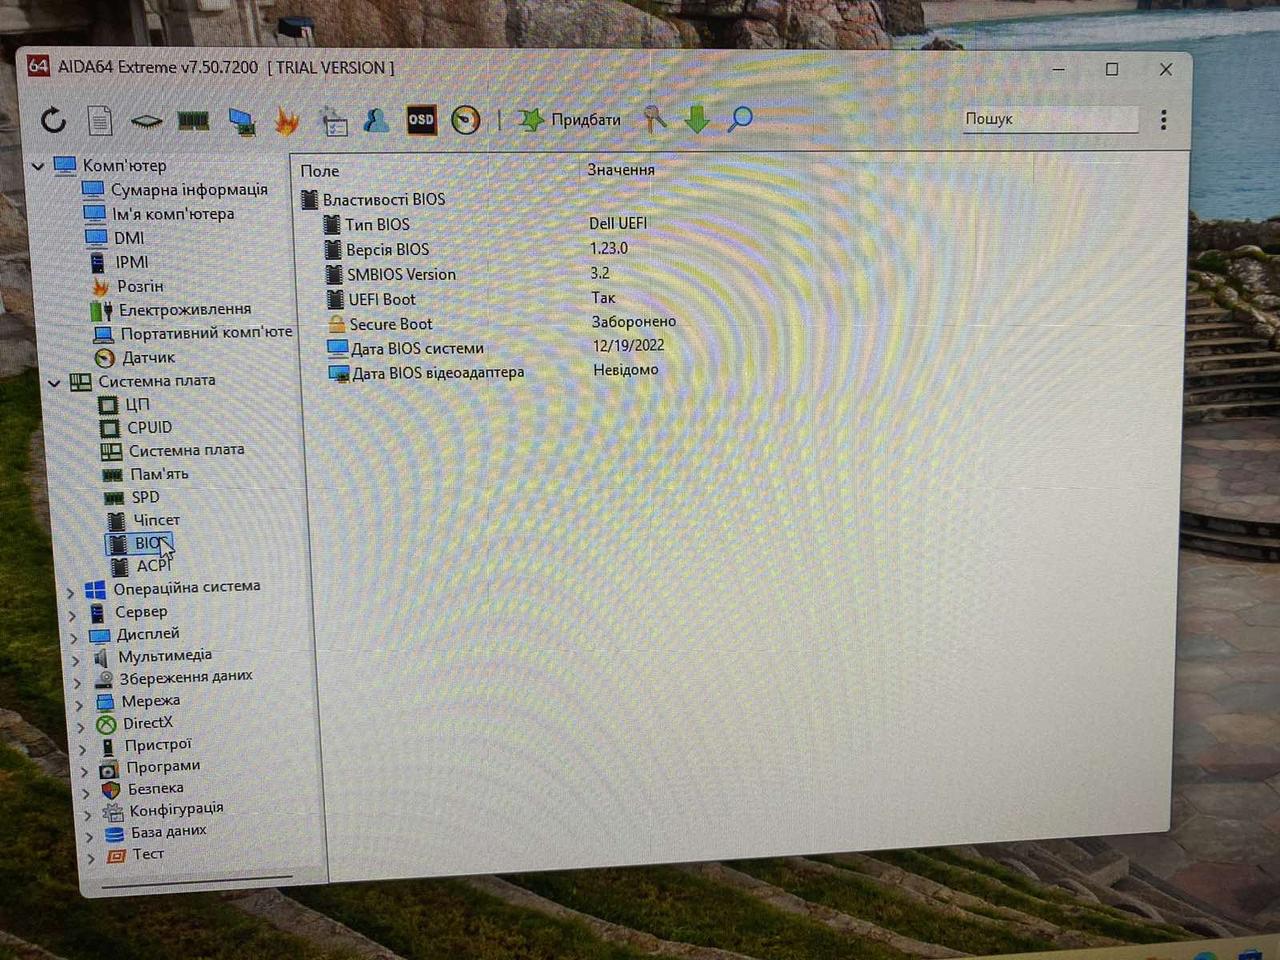Focus the Пошук search field
This screenshot has height=960, width=1280.
pyautogui.click(x=1049, y=119)
